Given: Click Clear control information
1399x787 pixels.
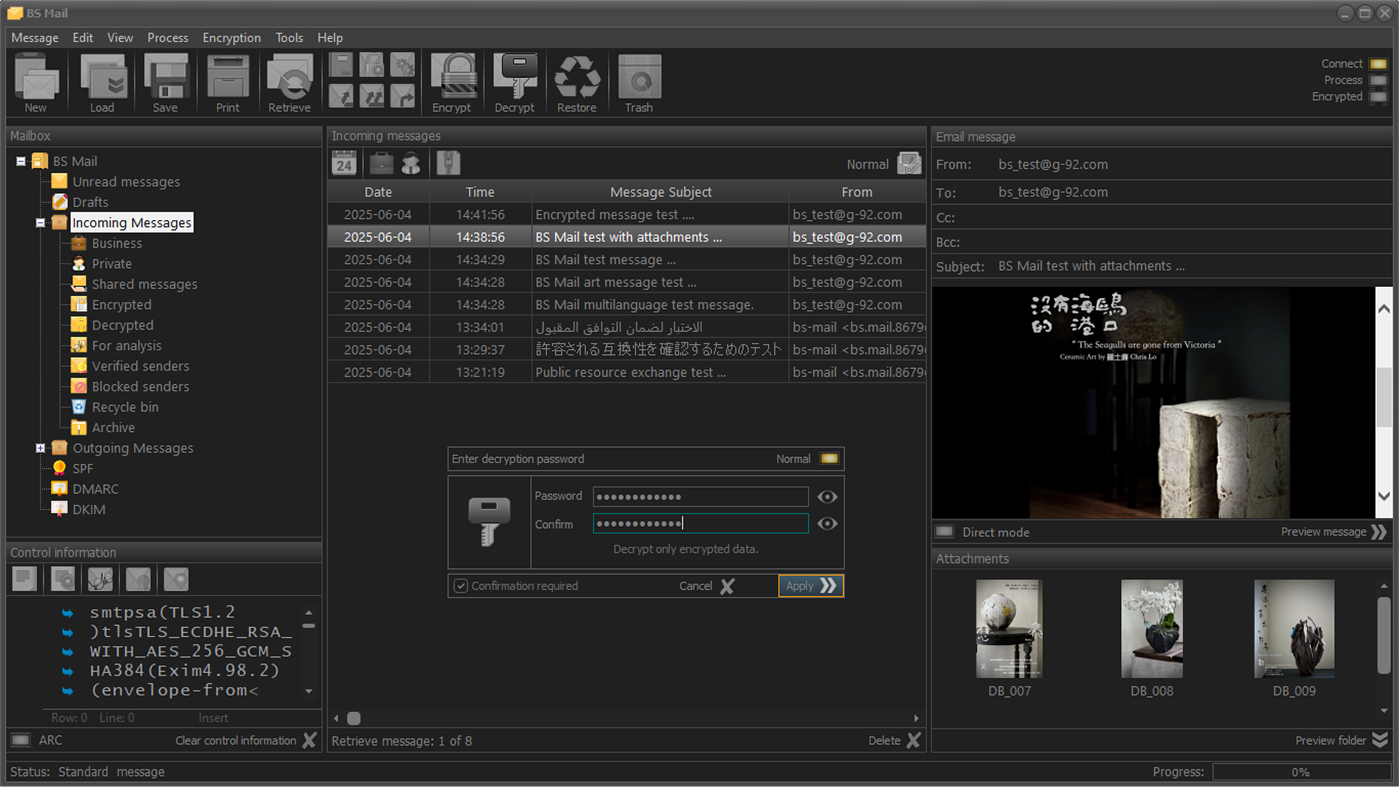Looking at the screenshot, I should (246, 740).
